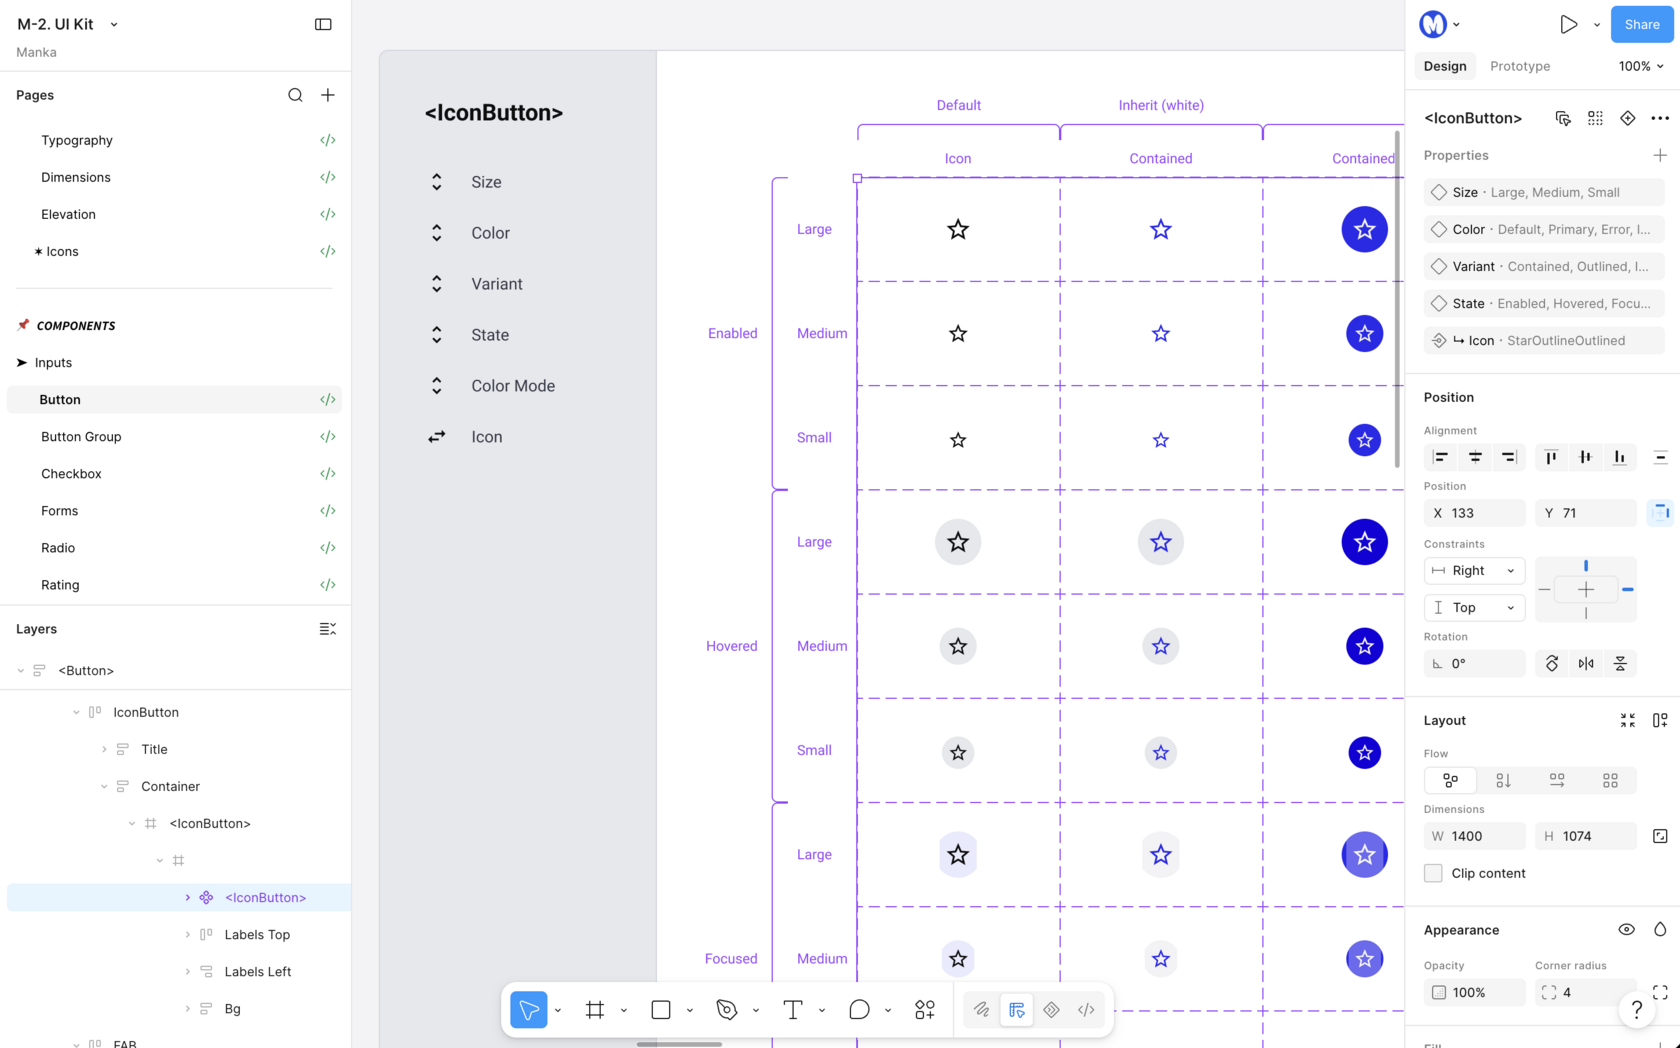Select Color property row
This screenshot has width=1680, height=1048.
pyautogui.click(x=1544, y=229)
